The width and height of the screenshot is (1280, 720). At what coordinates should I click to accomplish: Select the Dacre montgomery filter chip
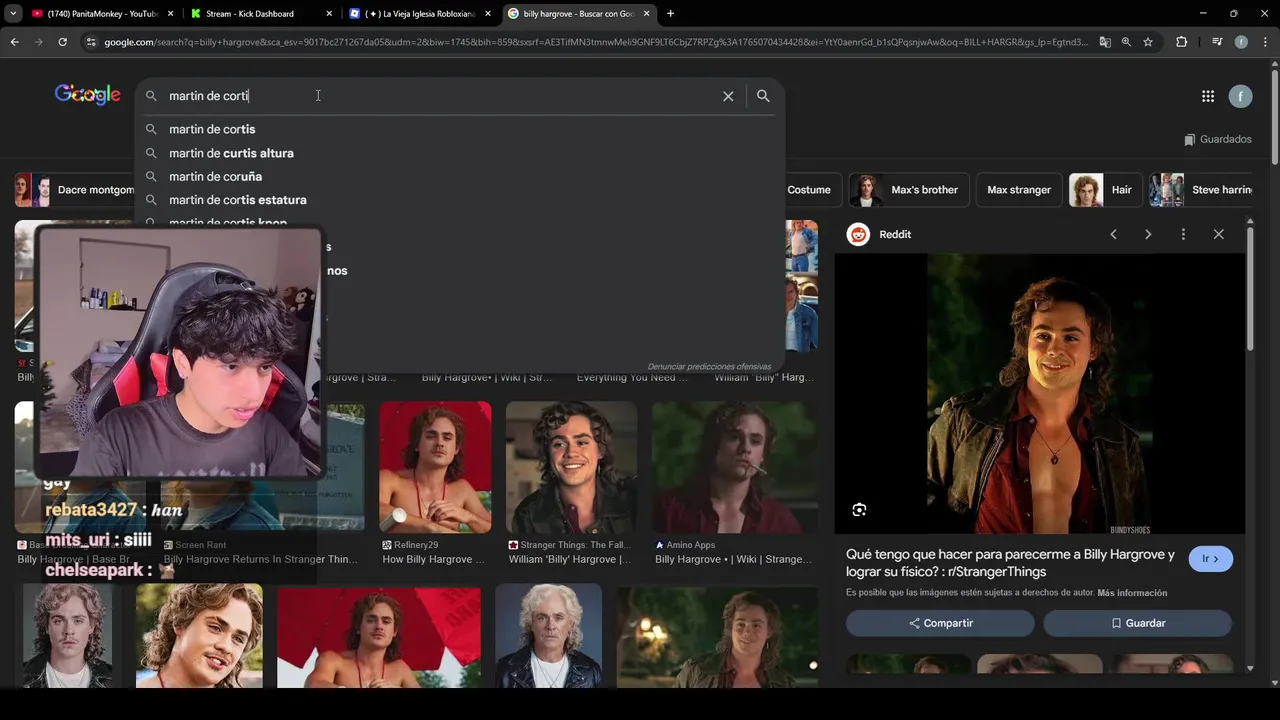(x=75, y=190)
